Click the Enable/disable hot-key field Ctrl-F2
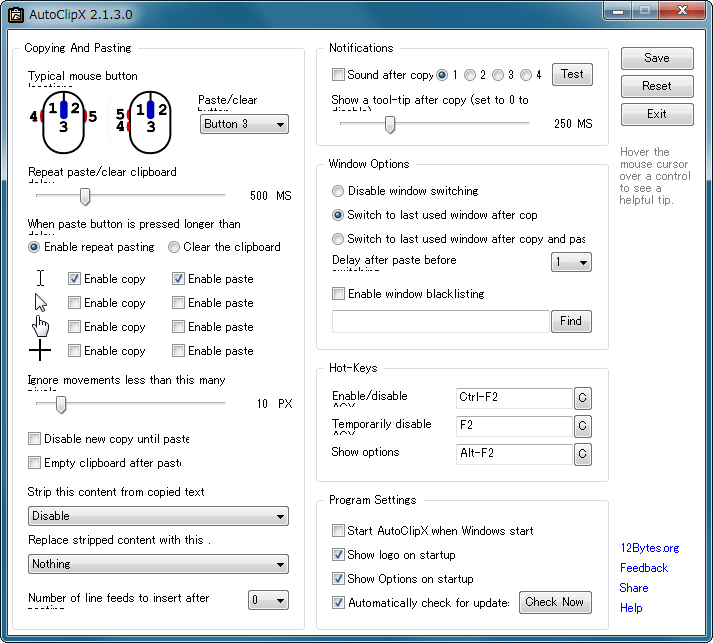This screenshot has height=643, width=713. pyautogui.click(x=514, y=398)
